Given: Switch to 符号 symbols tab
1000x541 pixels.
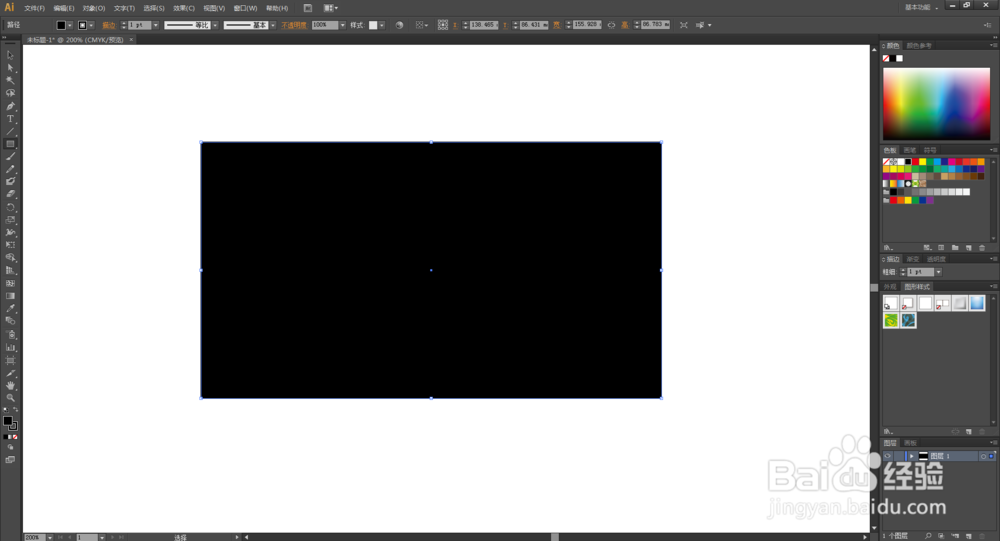Looking at the screenshot, I should [x=930, y=151].
